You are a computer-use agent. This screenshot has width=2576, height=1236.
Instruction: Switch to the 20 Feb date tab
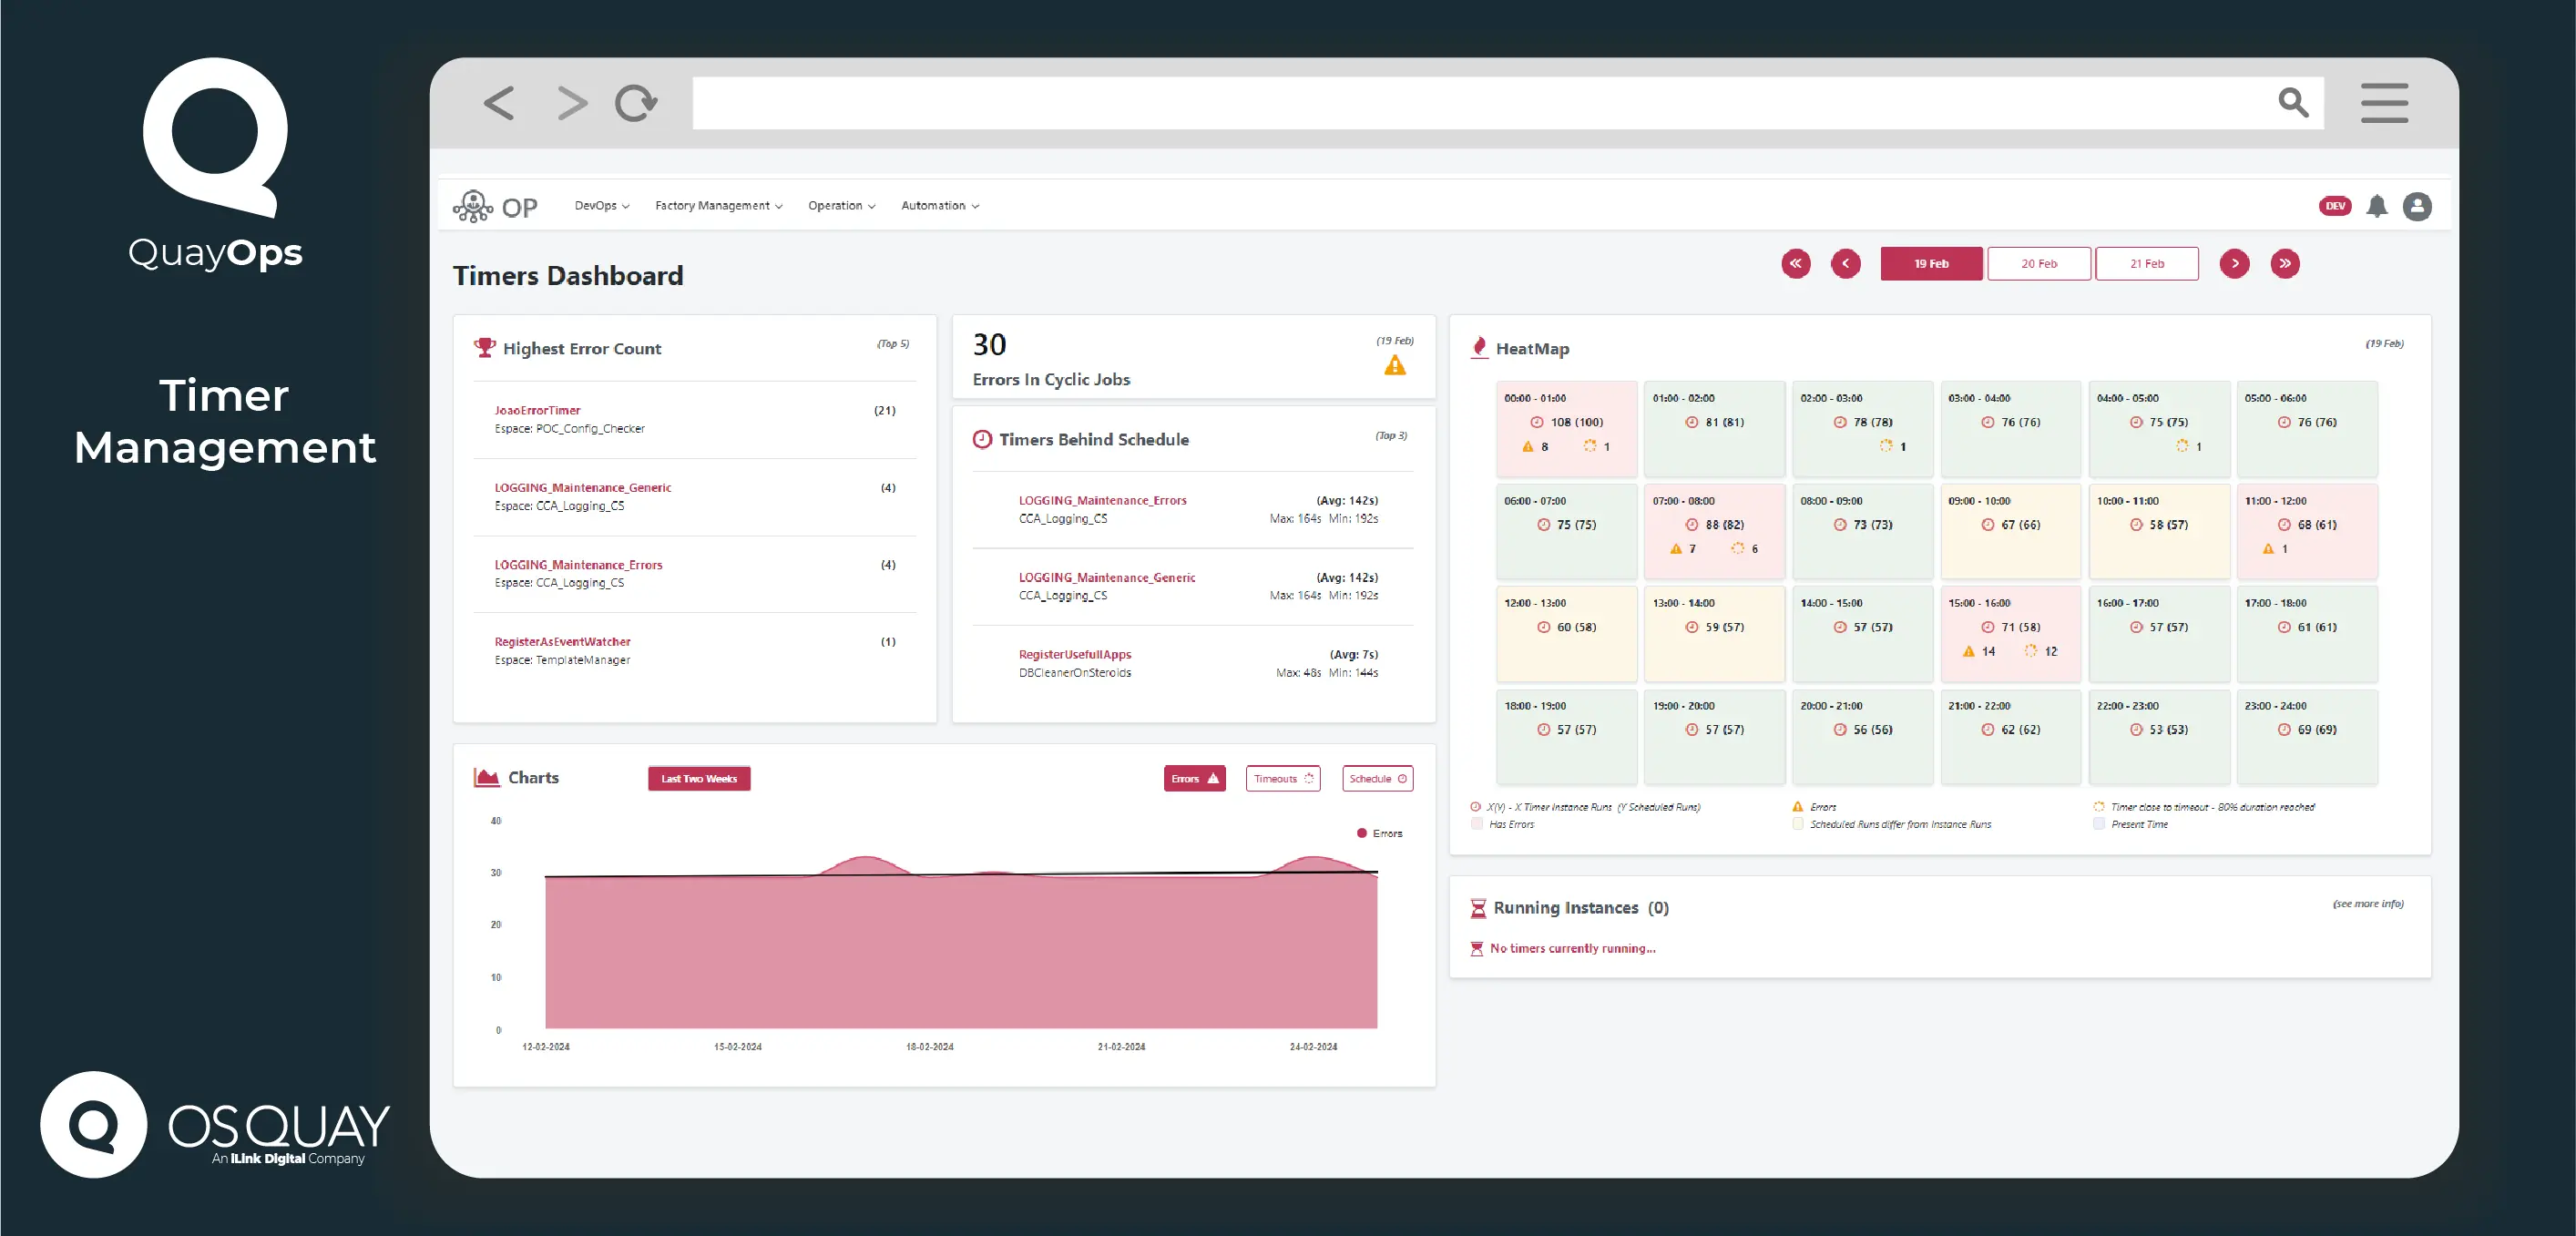coord(2039,263)
